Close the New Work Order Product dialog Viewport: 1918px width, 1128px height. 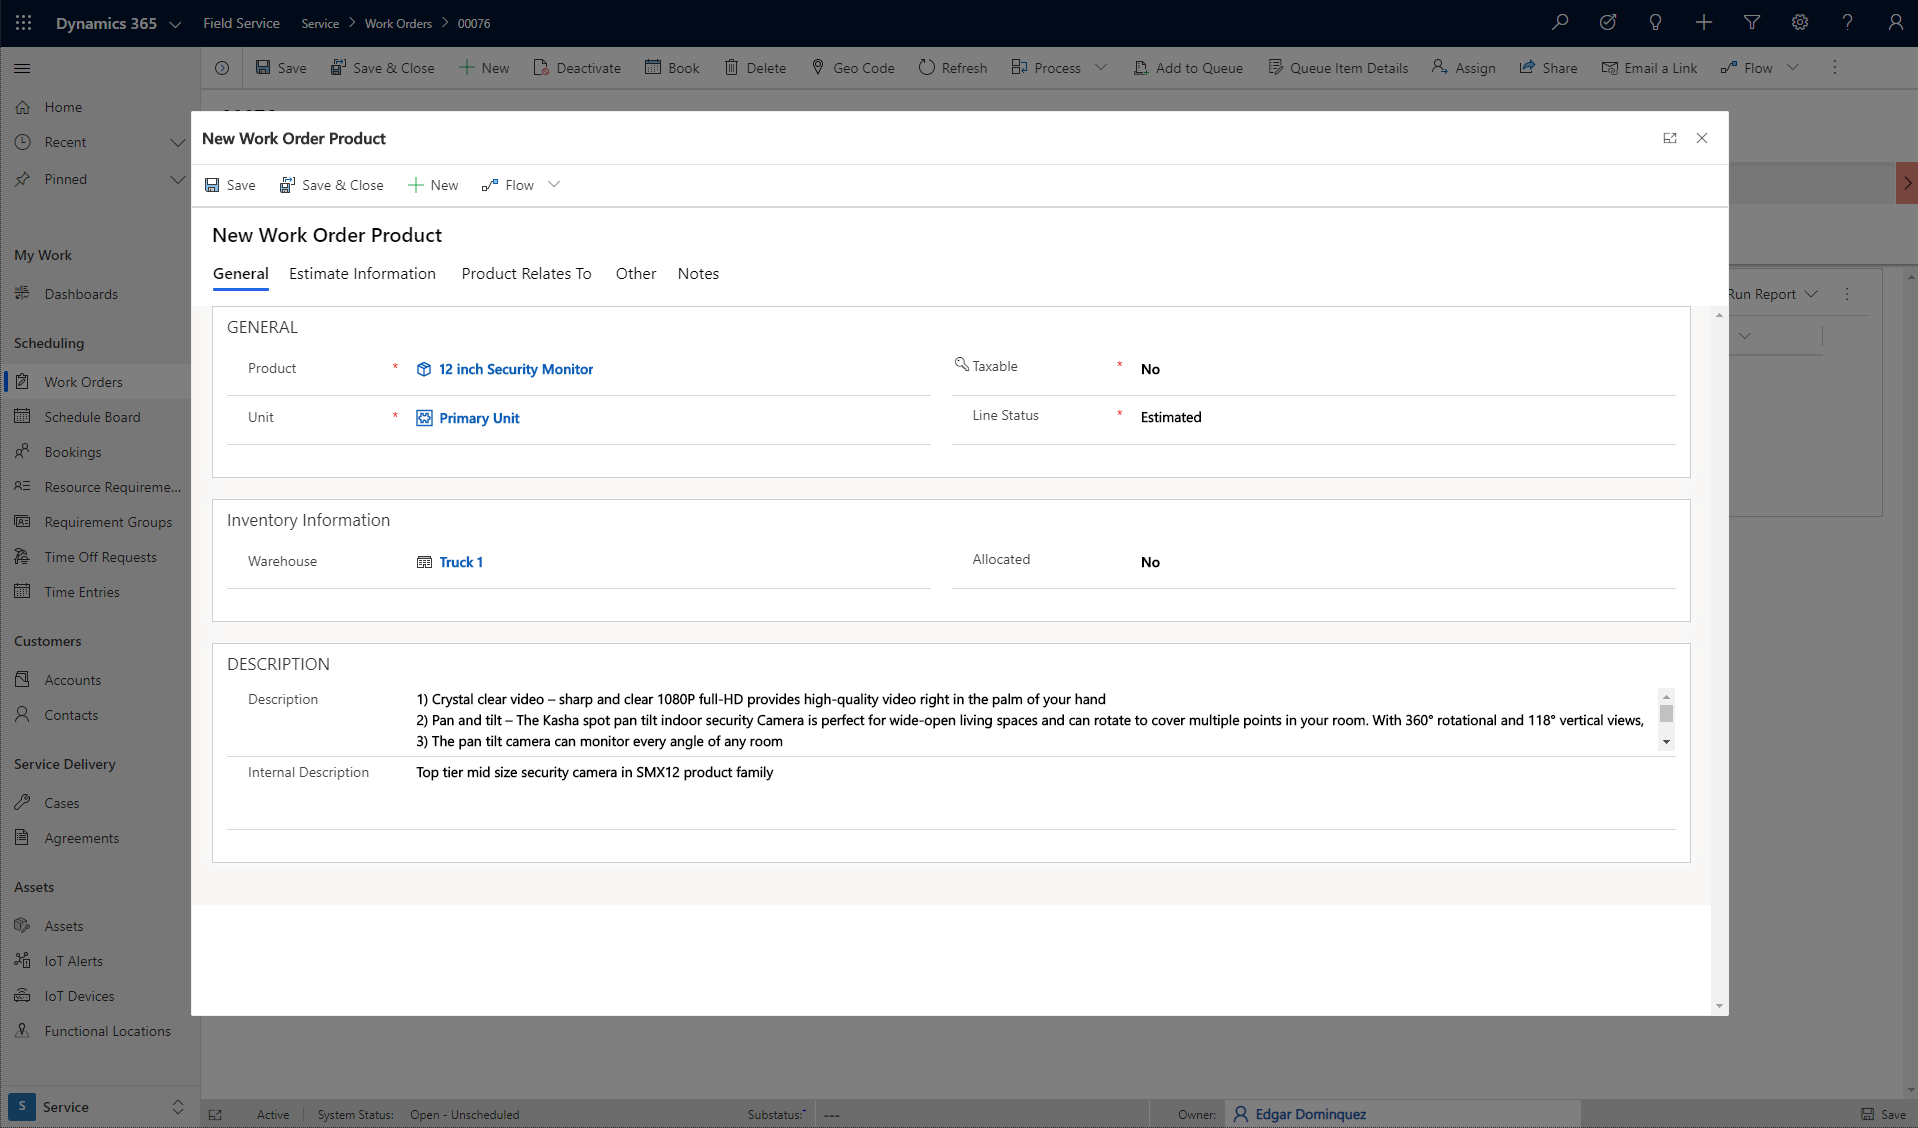pyautogui.click(x=1702, y=138)
